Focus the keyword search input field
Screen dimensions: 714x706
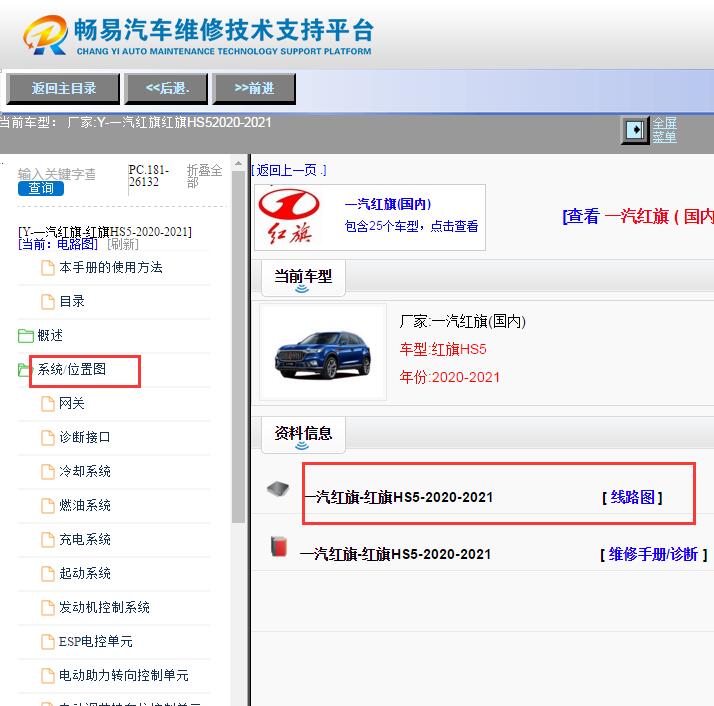click(x=57, y=174)
